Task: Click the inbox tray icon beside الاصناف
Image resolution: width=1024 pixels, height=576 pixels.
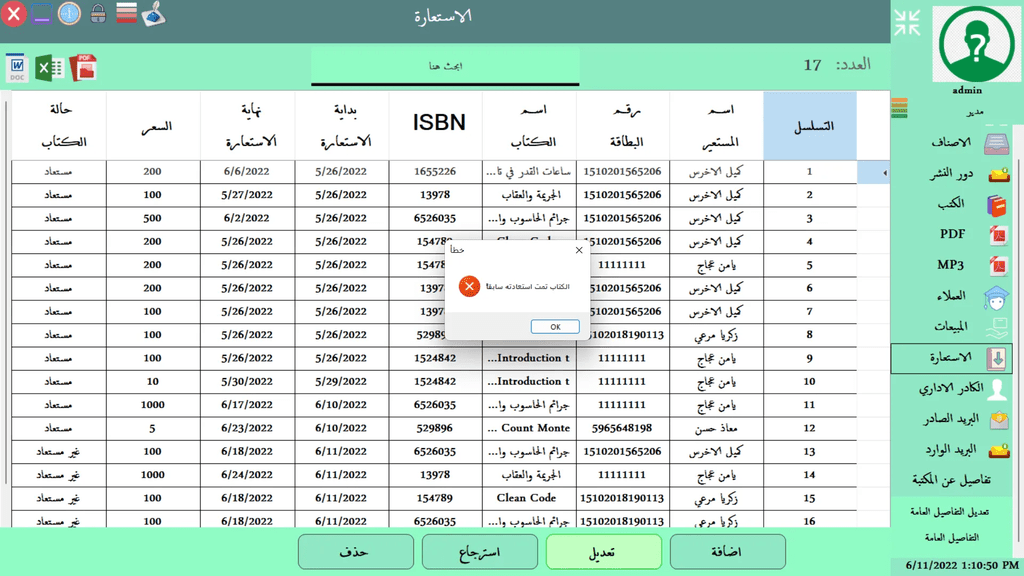Action: [997, 143]
